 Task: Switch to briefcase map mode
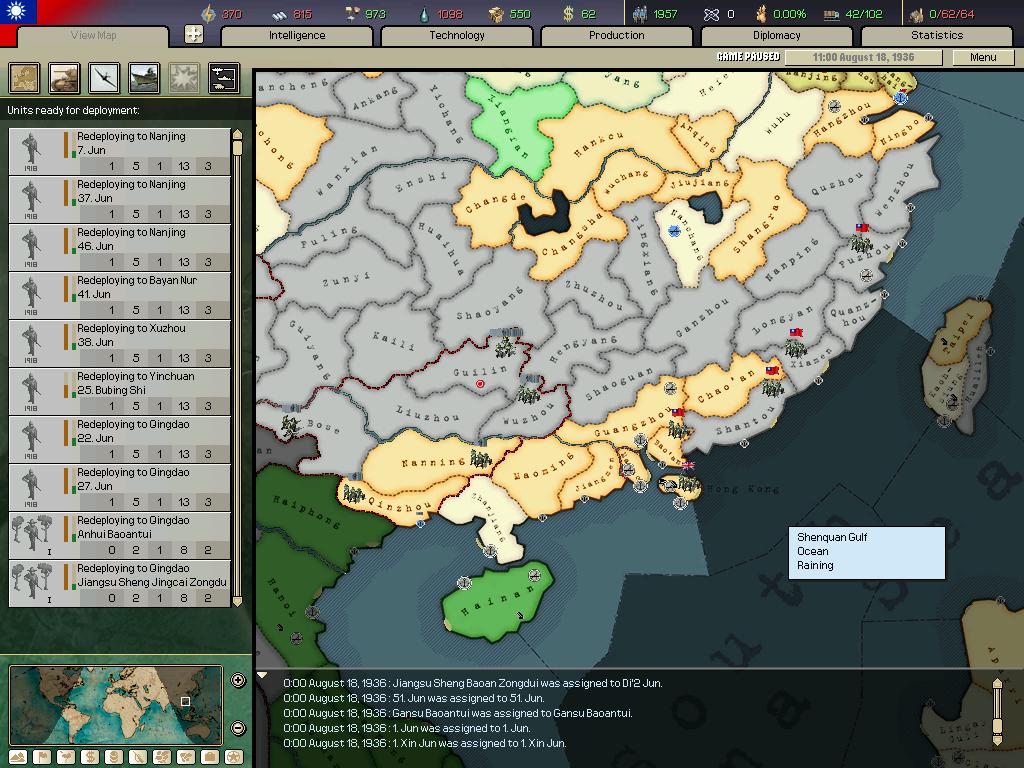(210, 757)
